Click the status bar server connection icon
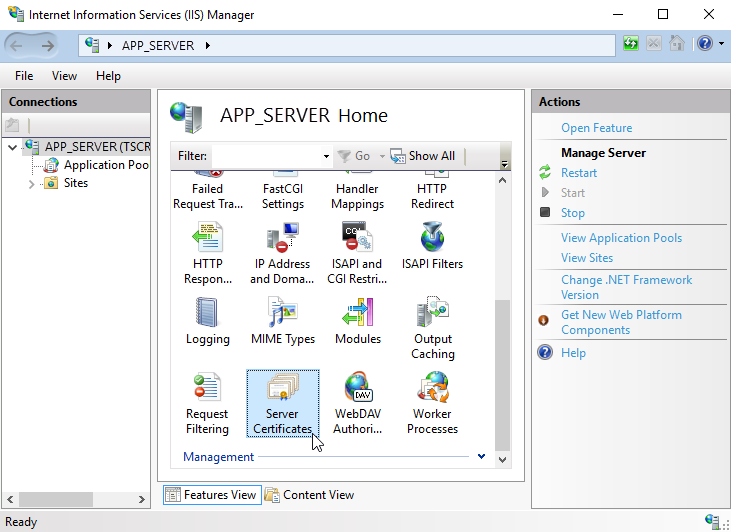This screenshot has height=532, width=731. click(712, 521)
